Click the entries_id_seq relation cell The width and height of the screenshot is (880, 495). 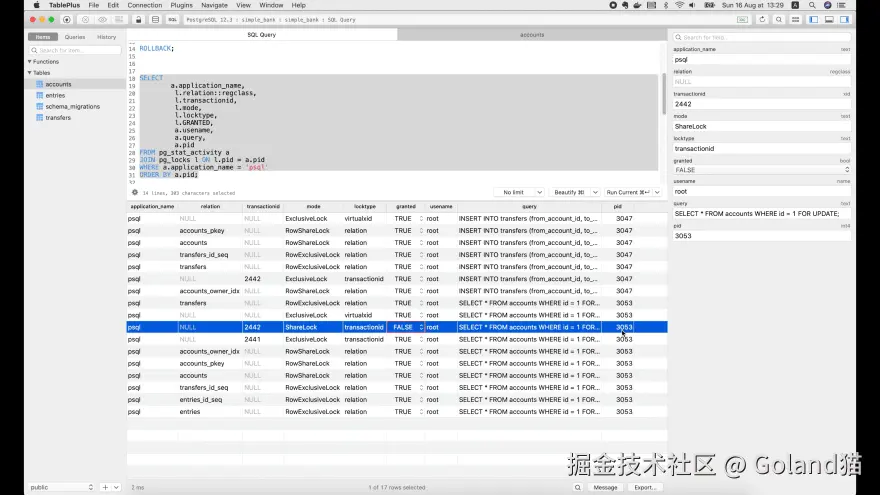click(x=201, y=400)
